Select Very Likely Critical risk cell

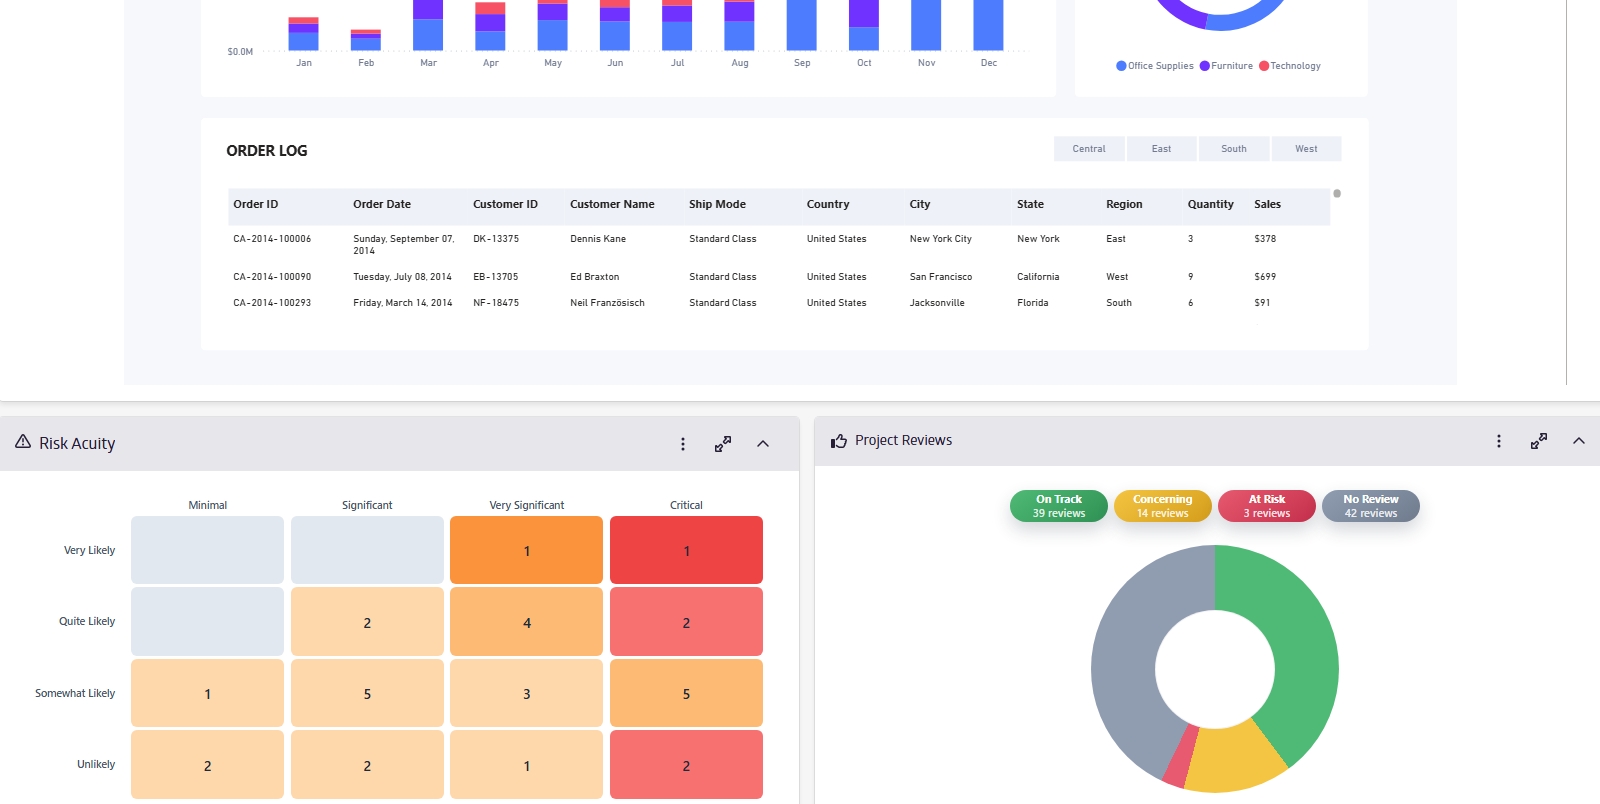[686, 550]
